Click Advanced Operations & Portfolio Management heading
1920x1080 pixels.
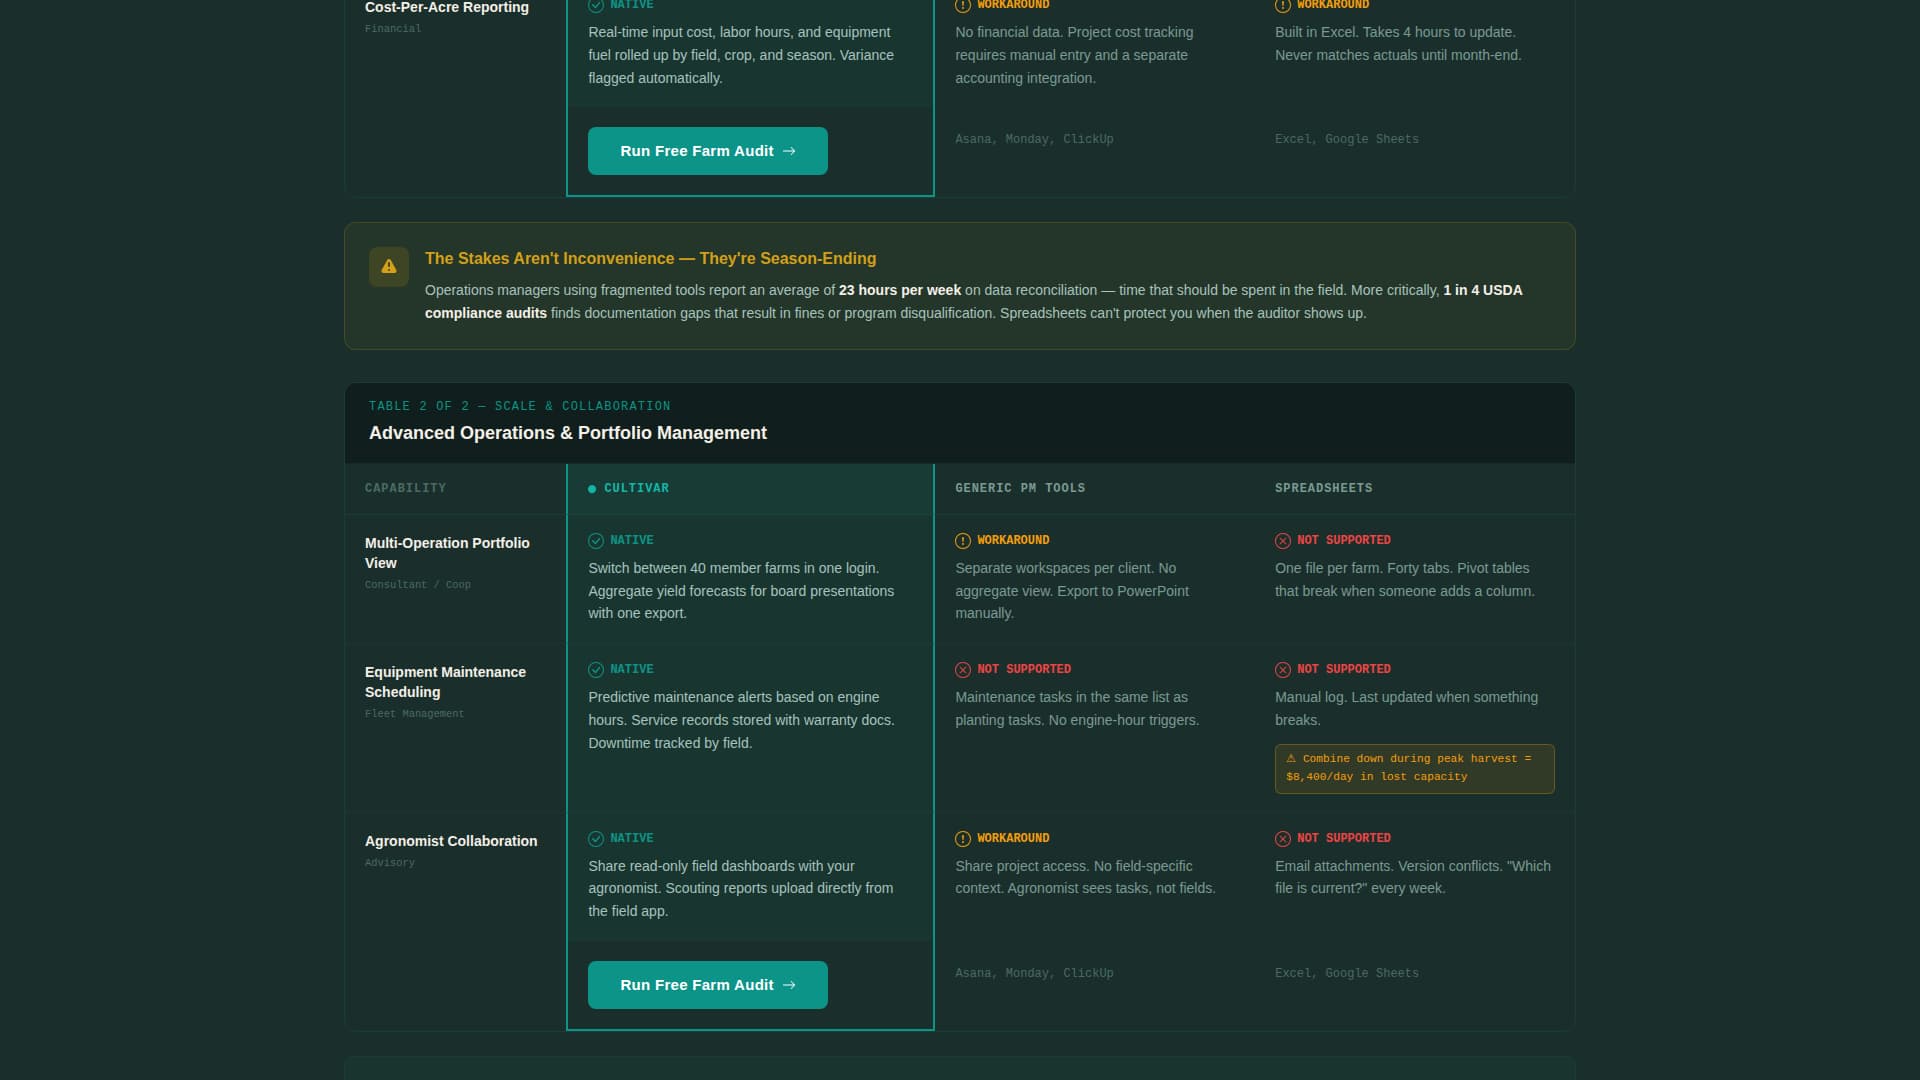tap(568, 433)
